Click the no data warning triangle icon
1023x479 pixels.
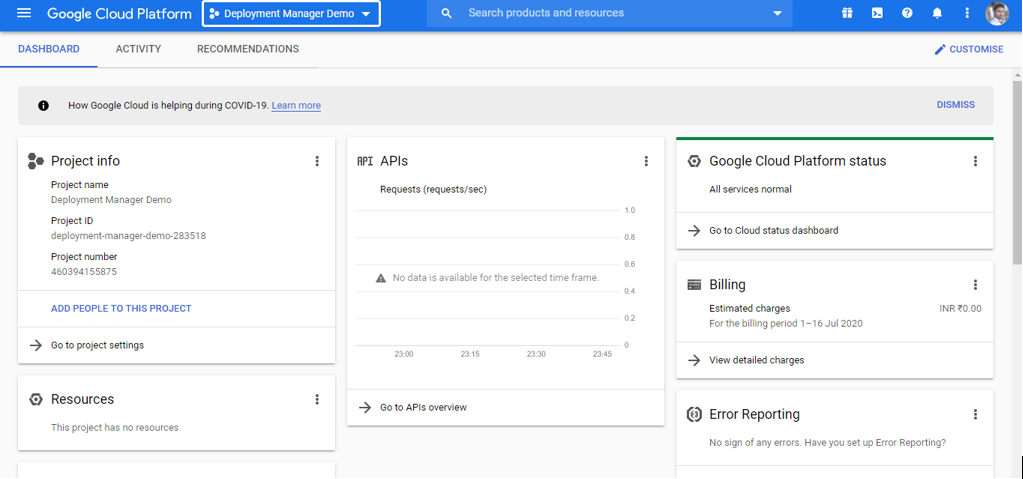(381, 278)
